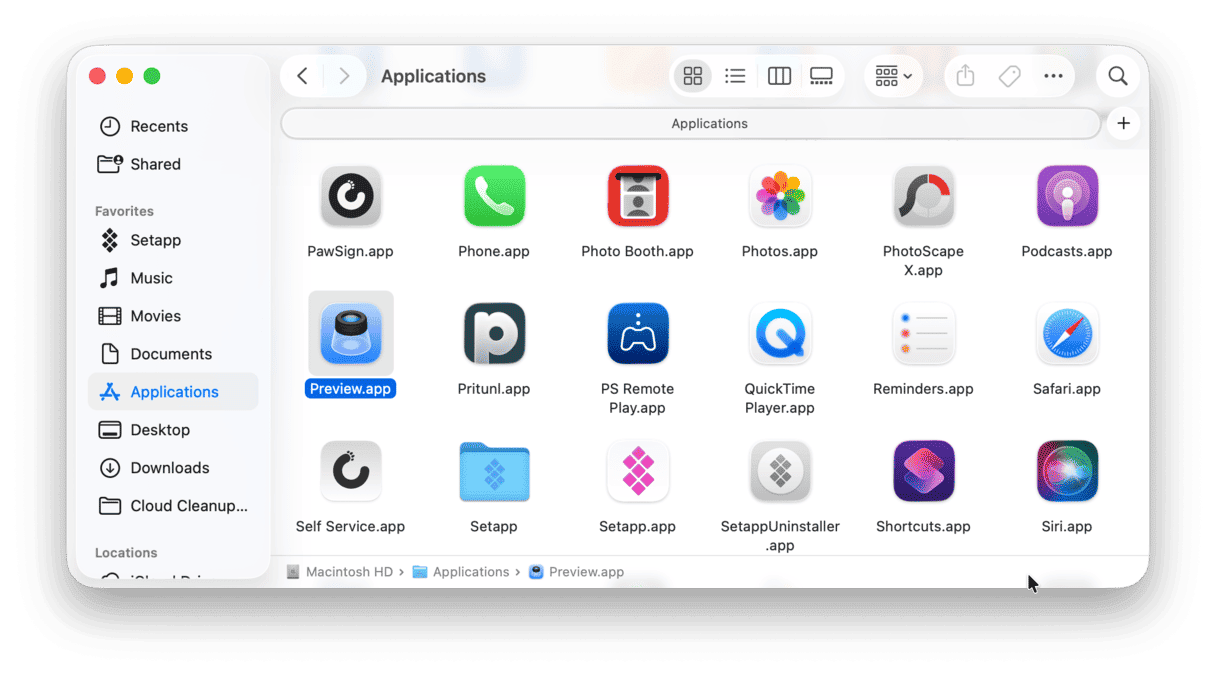The height and width of the screenshot is (676, 1216).
Task: Add a new tab with plus button
Action: pos(1124,123)
